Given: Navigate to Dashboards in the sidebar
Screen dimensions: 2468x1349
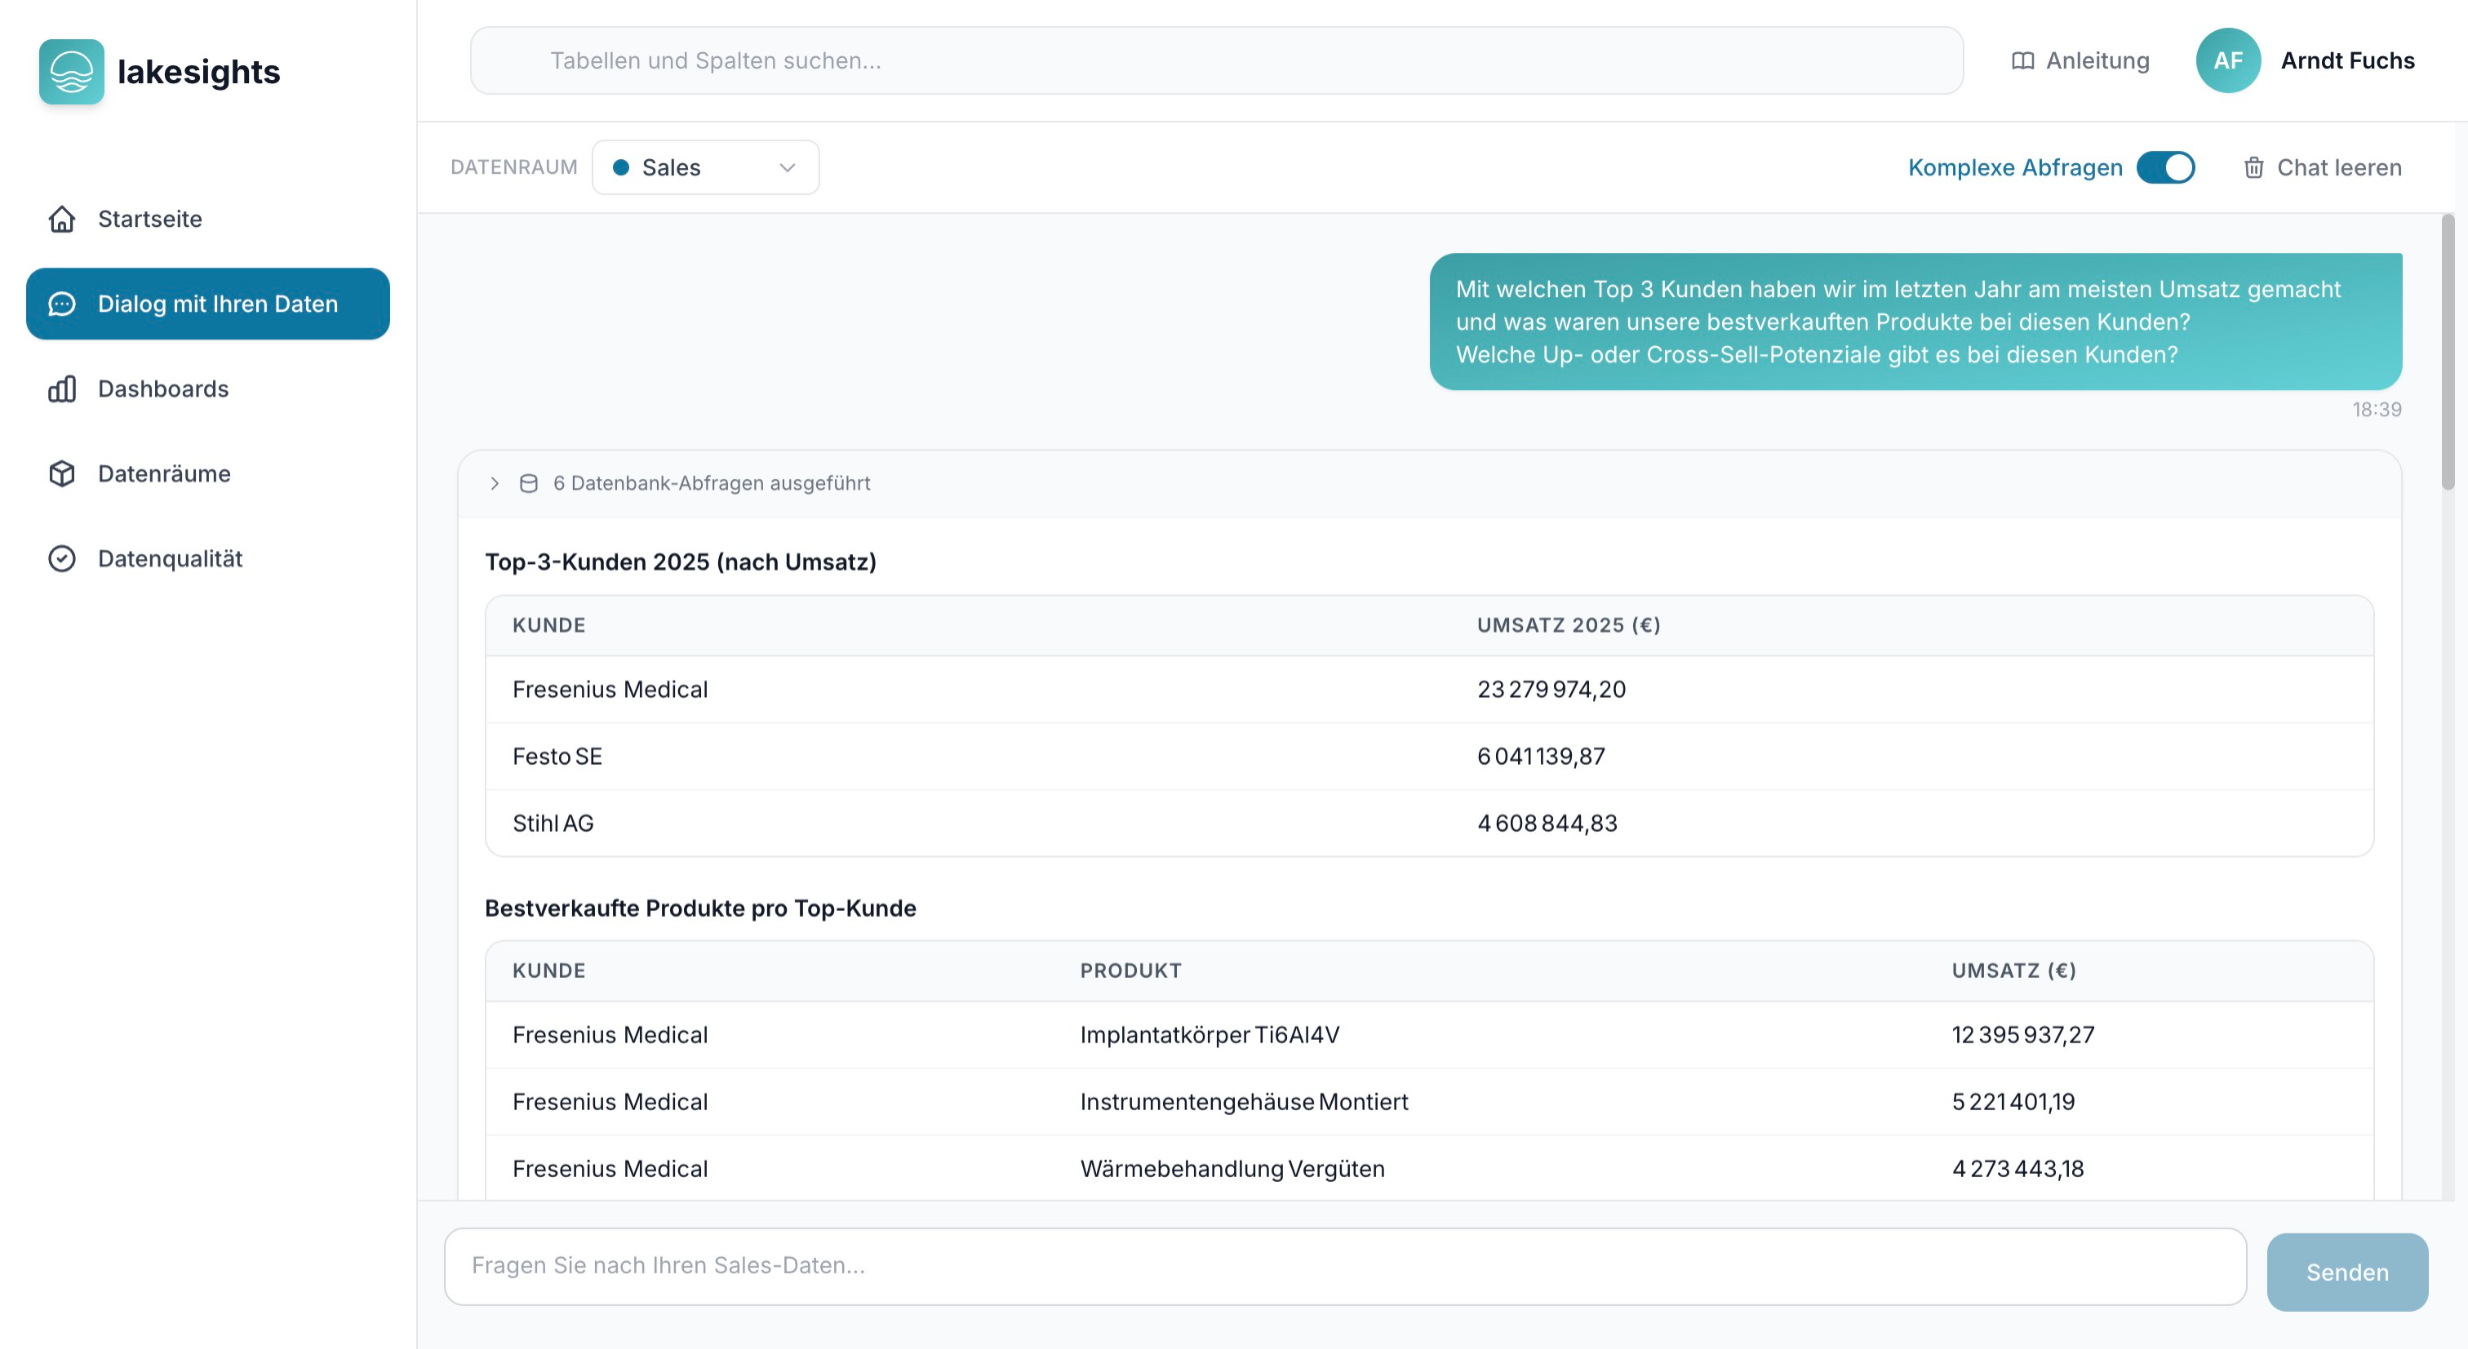Looking at the screenshot, I should pyautogui.click(x=163, y=388).
